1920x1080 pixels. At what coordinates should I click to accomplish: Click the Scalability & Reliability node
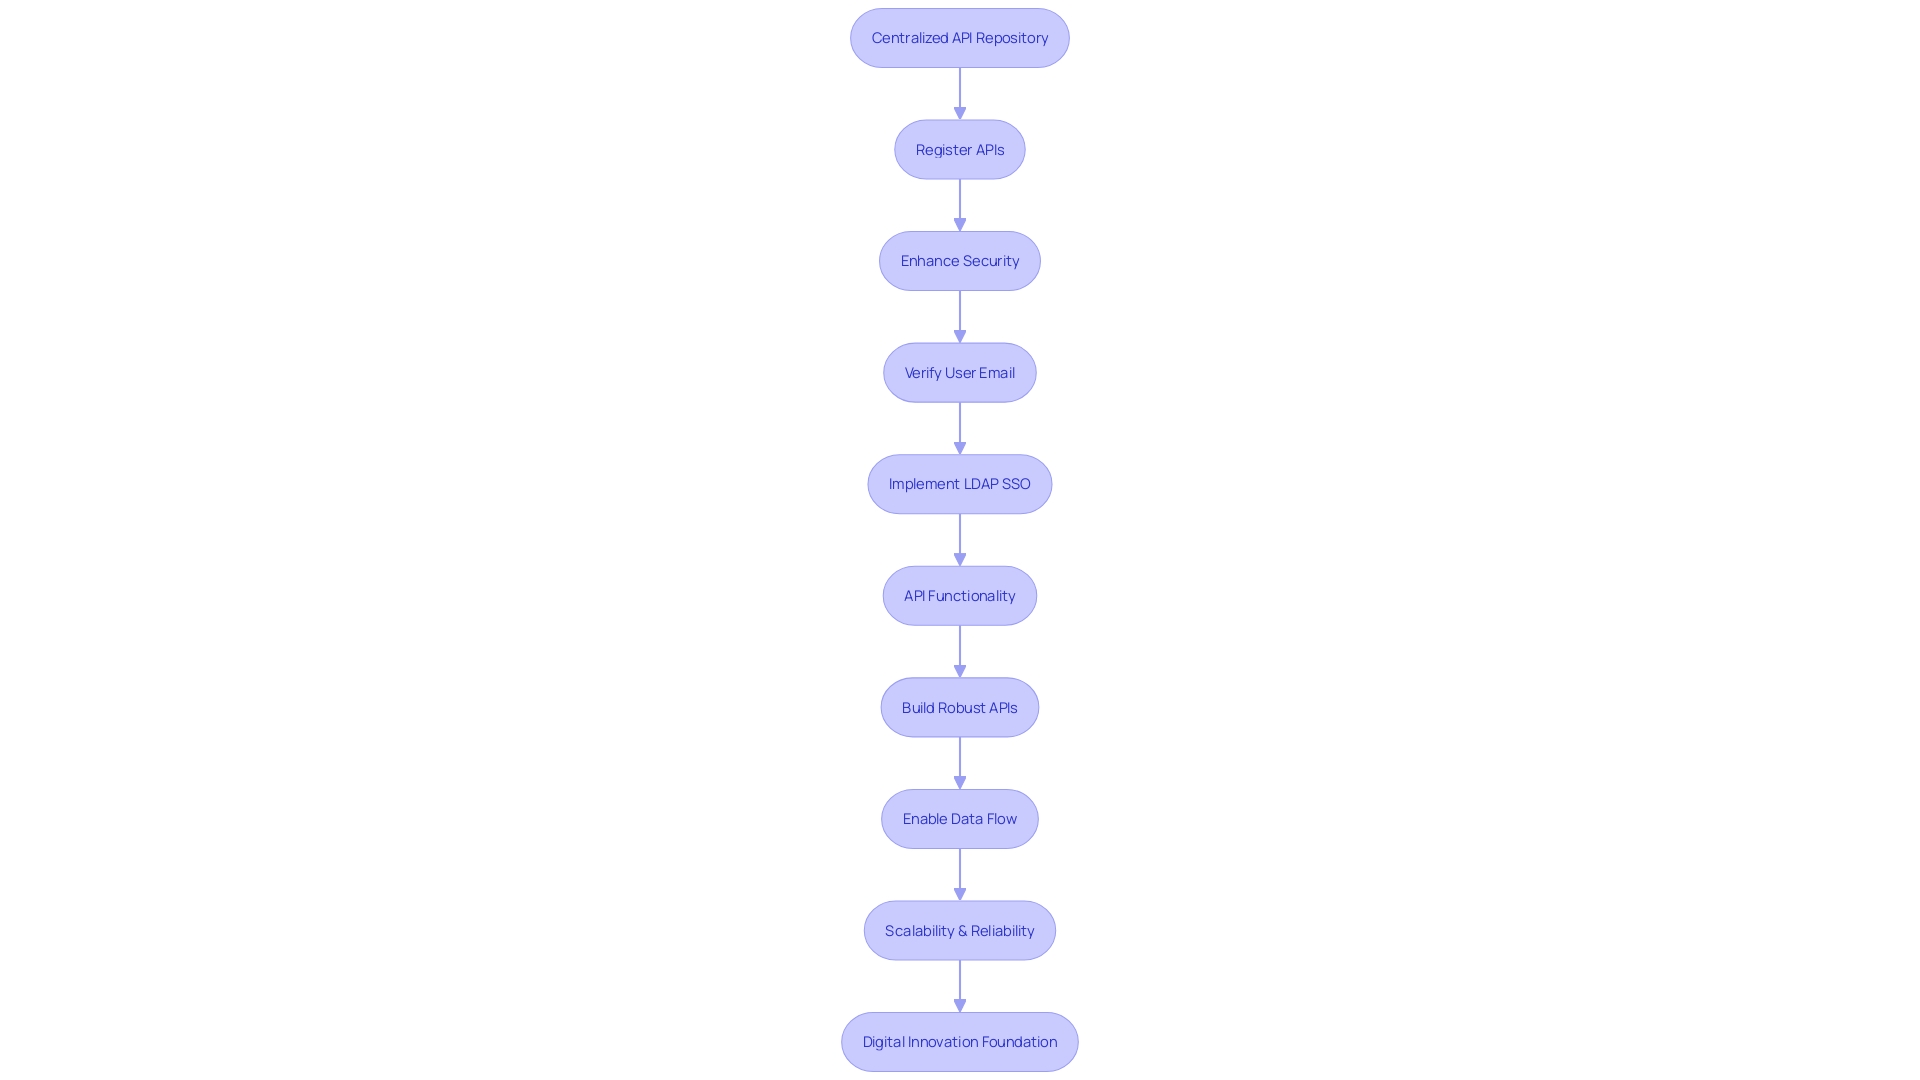[959, 928]
